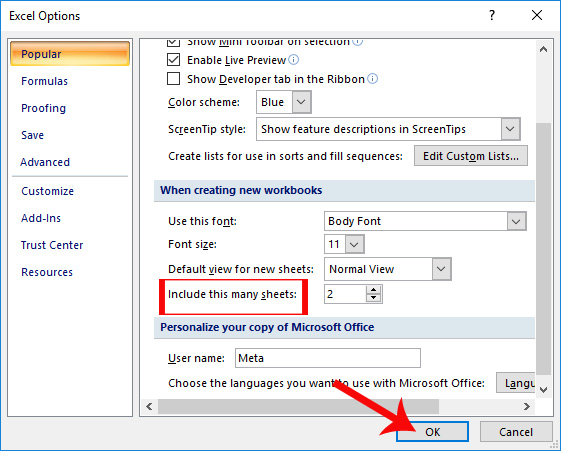Click info icon next to Enable Live Preview
Screen dimensions: 561x451
click(293, 59)
